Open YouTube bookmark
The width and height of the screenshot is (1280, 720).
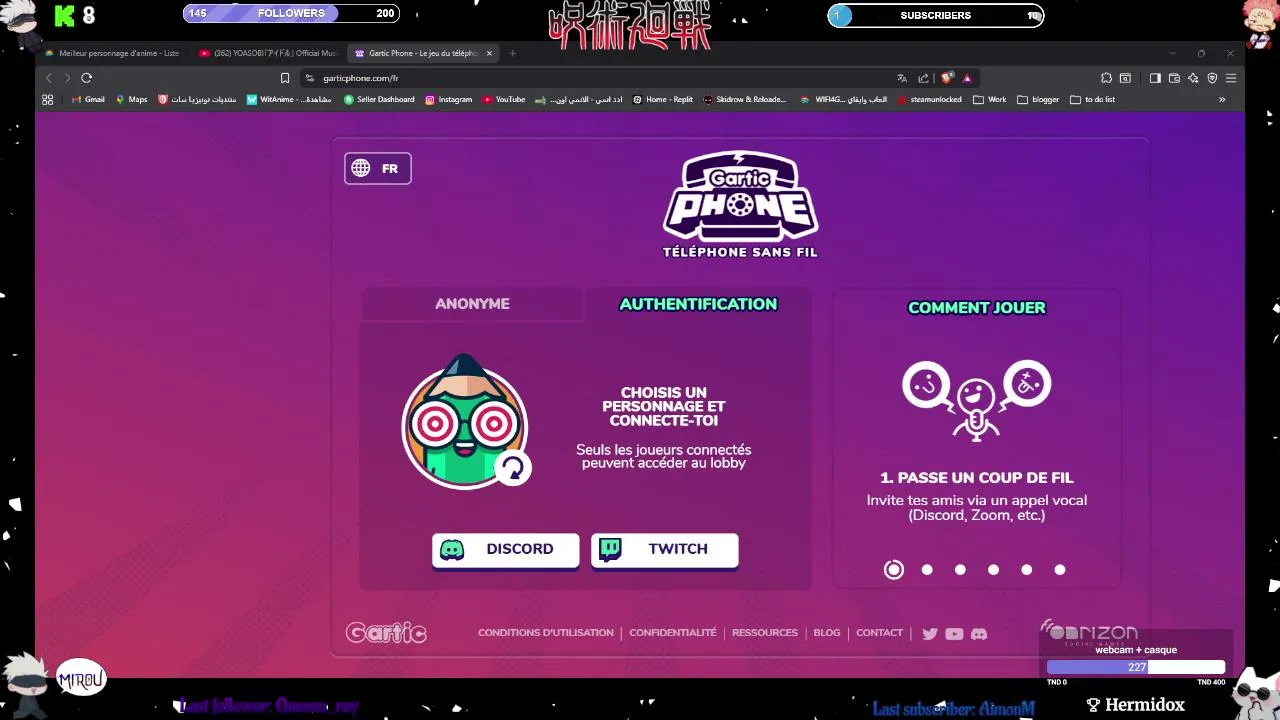point(503,99)
